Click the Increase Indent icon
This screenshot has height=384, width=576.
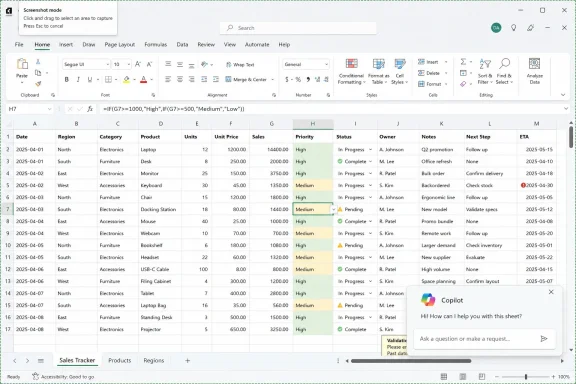coord(216,79)
